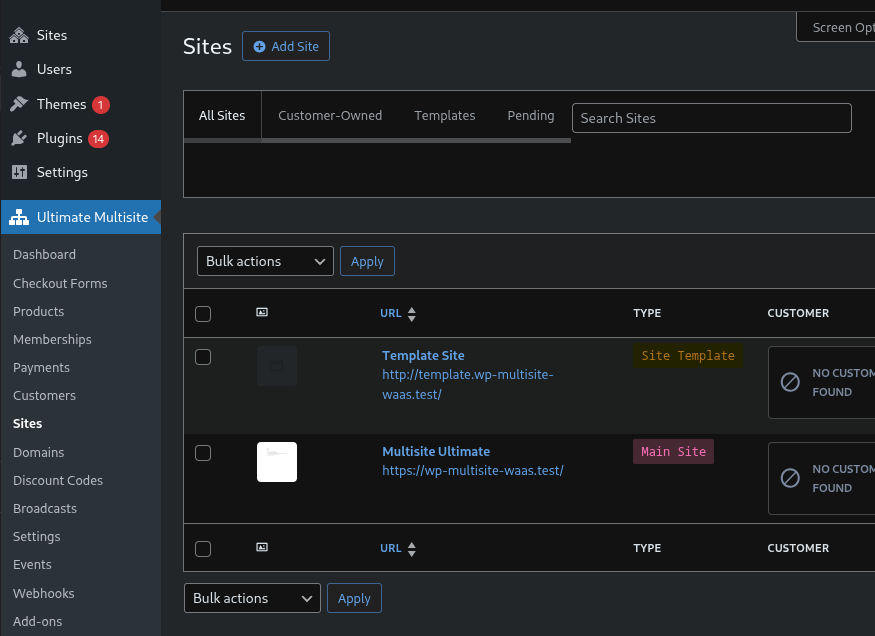
Task: Click the image column icon in the bottom table header
Action: pyautogui.click(x=262, y=547)
